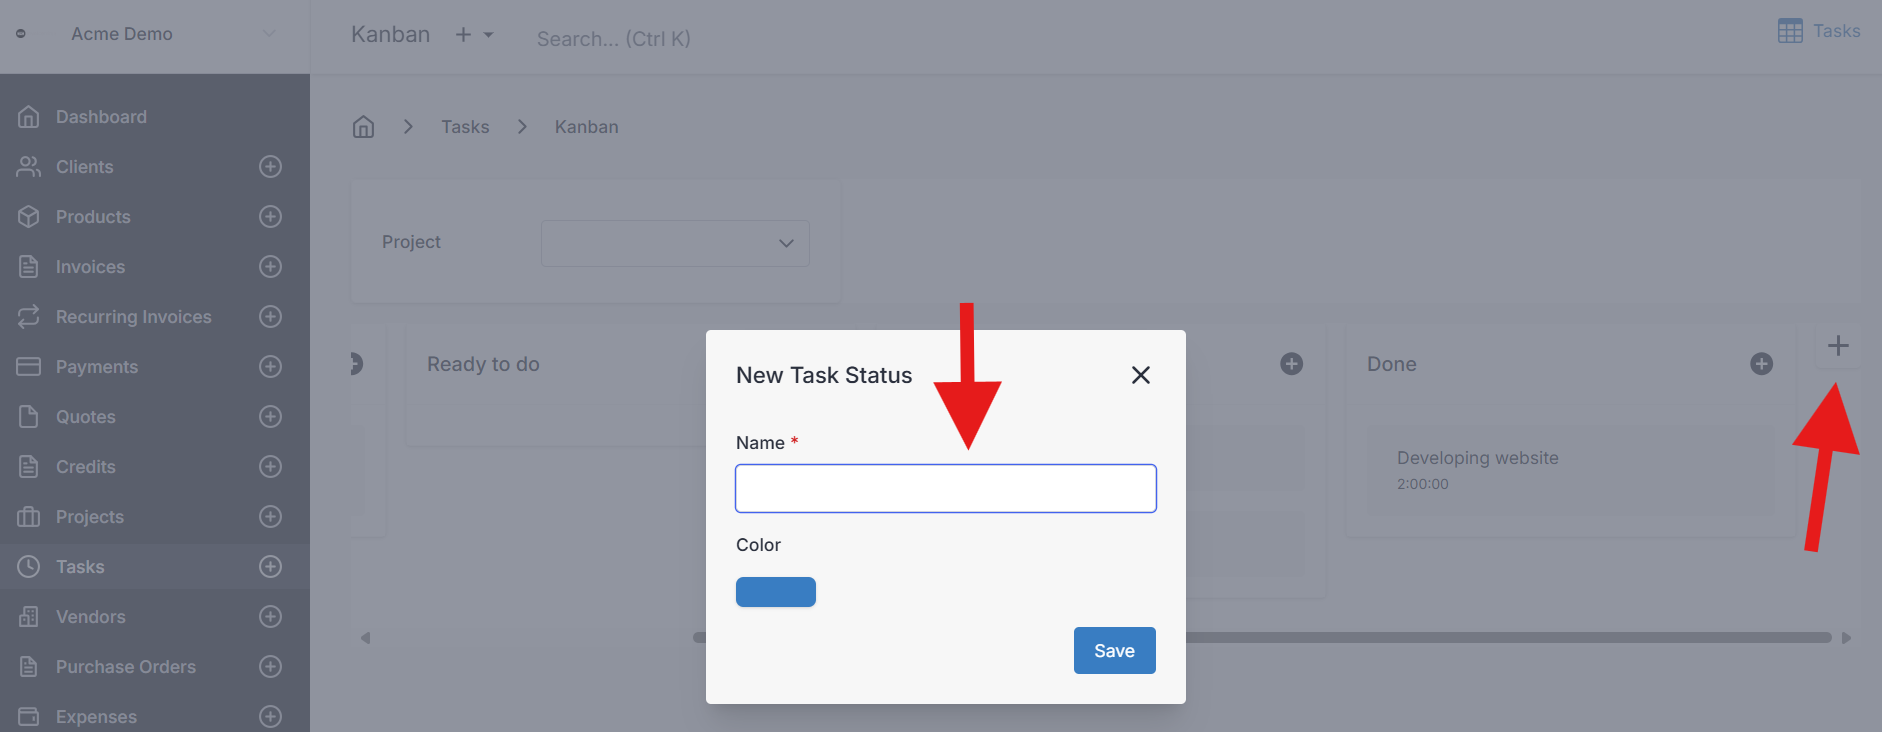This screenshot has width=1882, height=732.
Task: Click the Recurring Invoices loop icon
Action: pos(29,317)
